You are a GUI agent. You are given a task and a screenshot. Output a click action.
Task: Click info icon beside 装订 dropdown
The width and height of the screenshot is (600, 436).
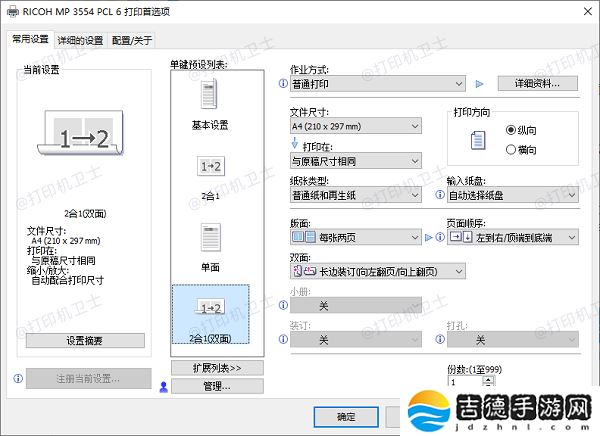[283, 339]
